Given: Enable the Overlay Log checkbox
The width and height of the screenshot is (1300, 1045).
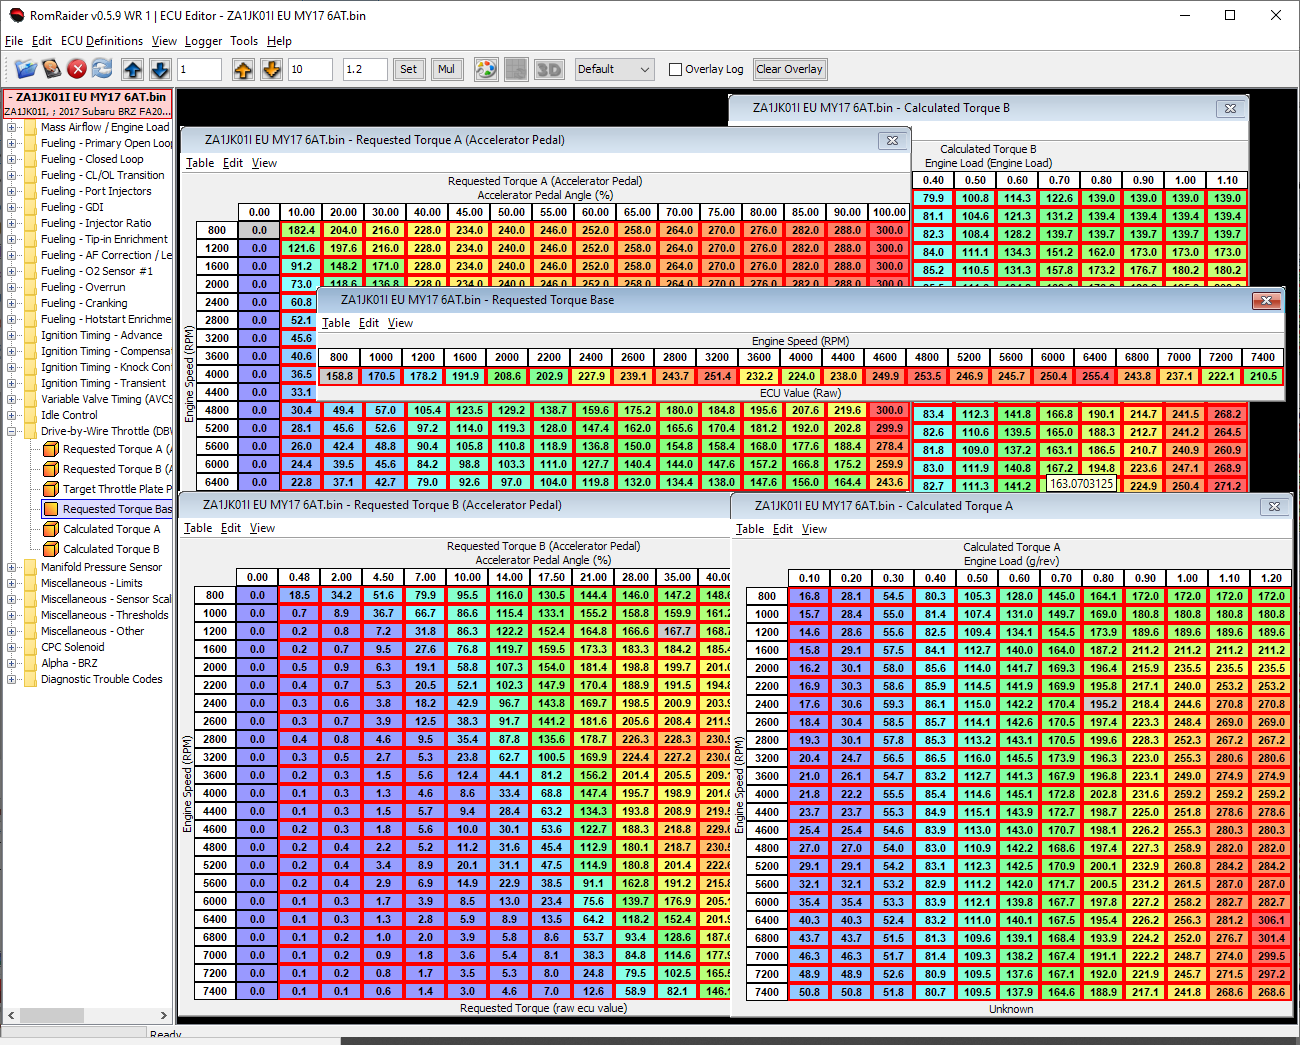Looking at the screenshot, I should 675,70.
